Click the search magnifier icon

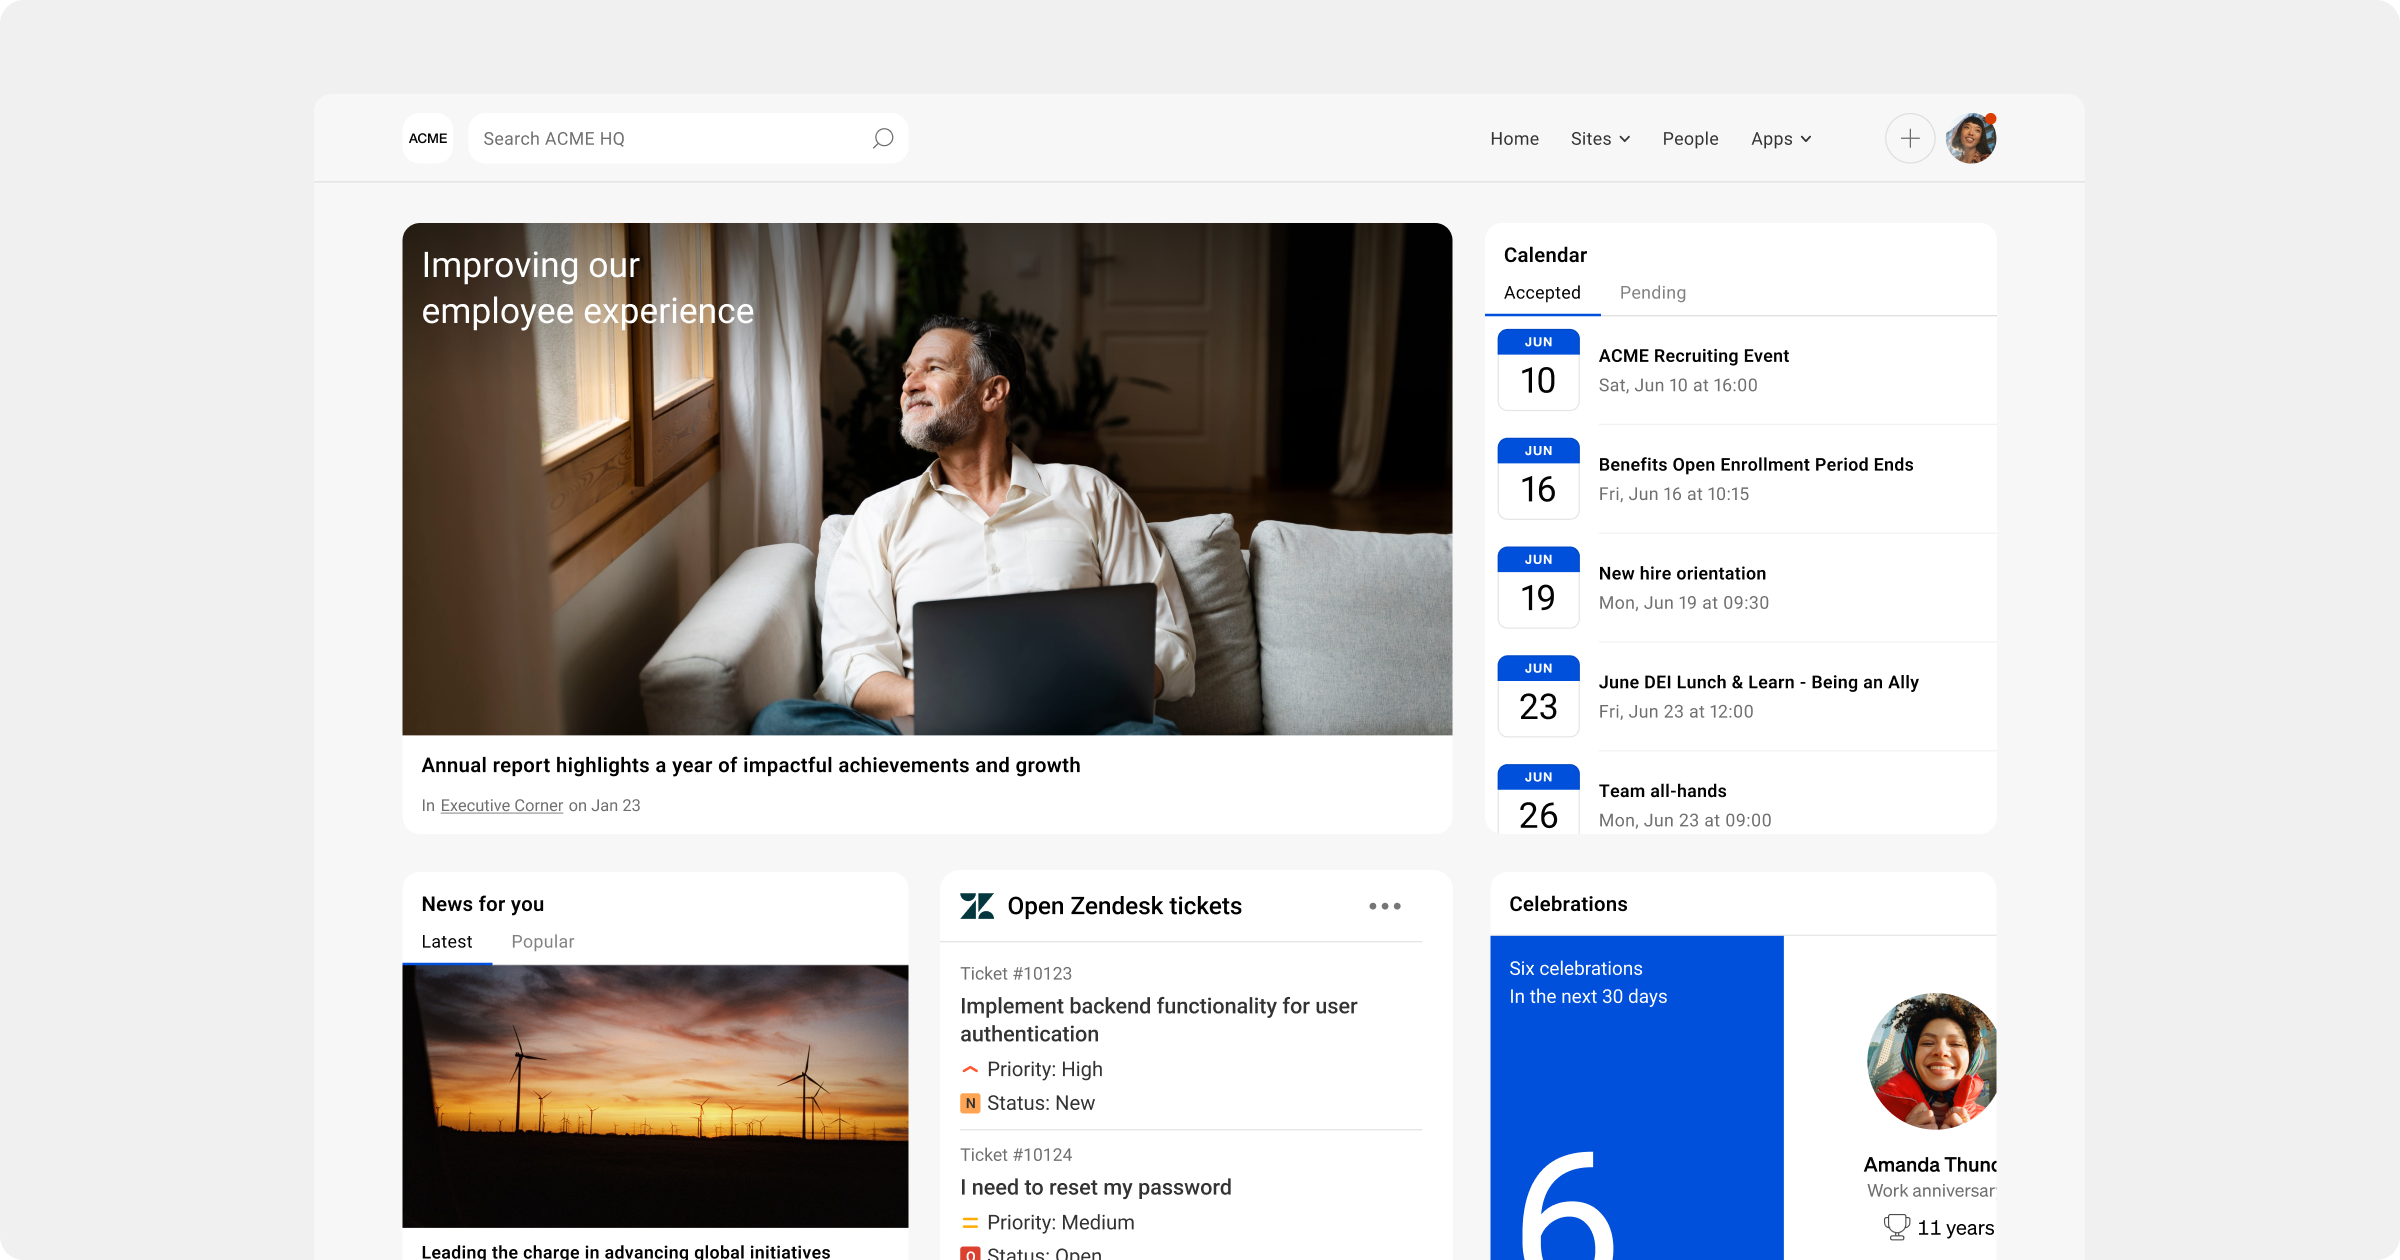click(882, 138)
